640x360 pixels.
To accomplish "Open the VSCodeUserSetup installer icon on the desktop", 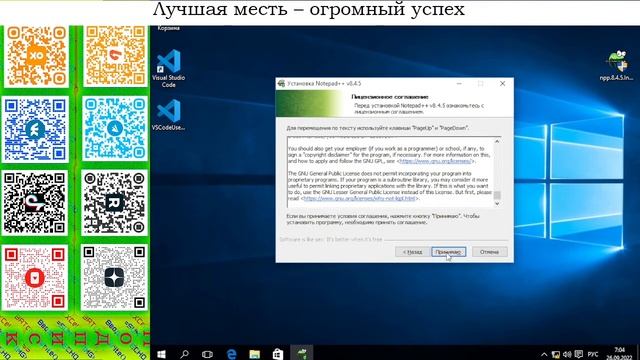I will coord(168,115).
